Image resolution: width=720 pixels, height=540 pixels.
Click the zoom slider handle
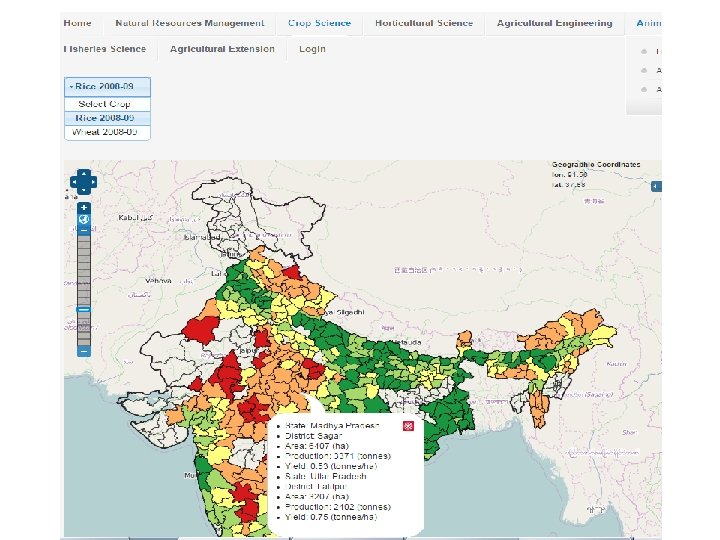click(84, 309)
